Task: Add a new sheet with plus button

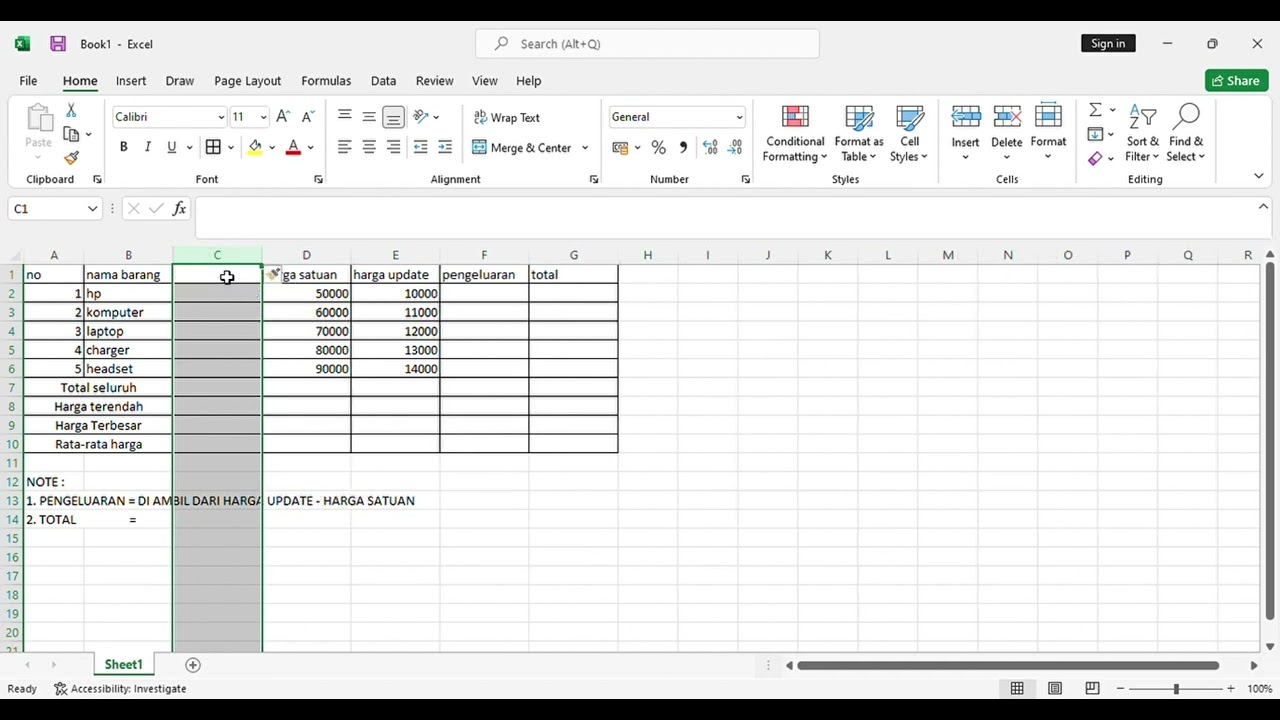Action: point(193,665)
